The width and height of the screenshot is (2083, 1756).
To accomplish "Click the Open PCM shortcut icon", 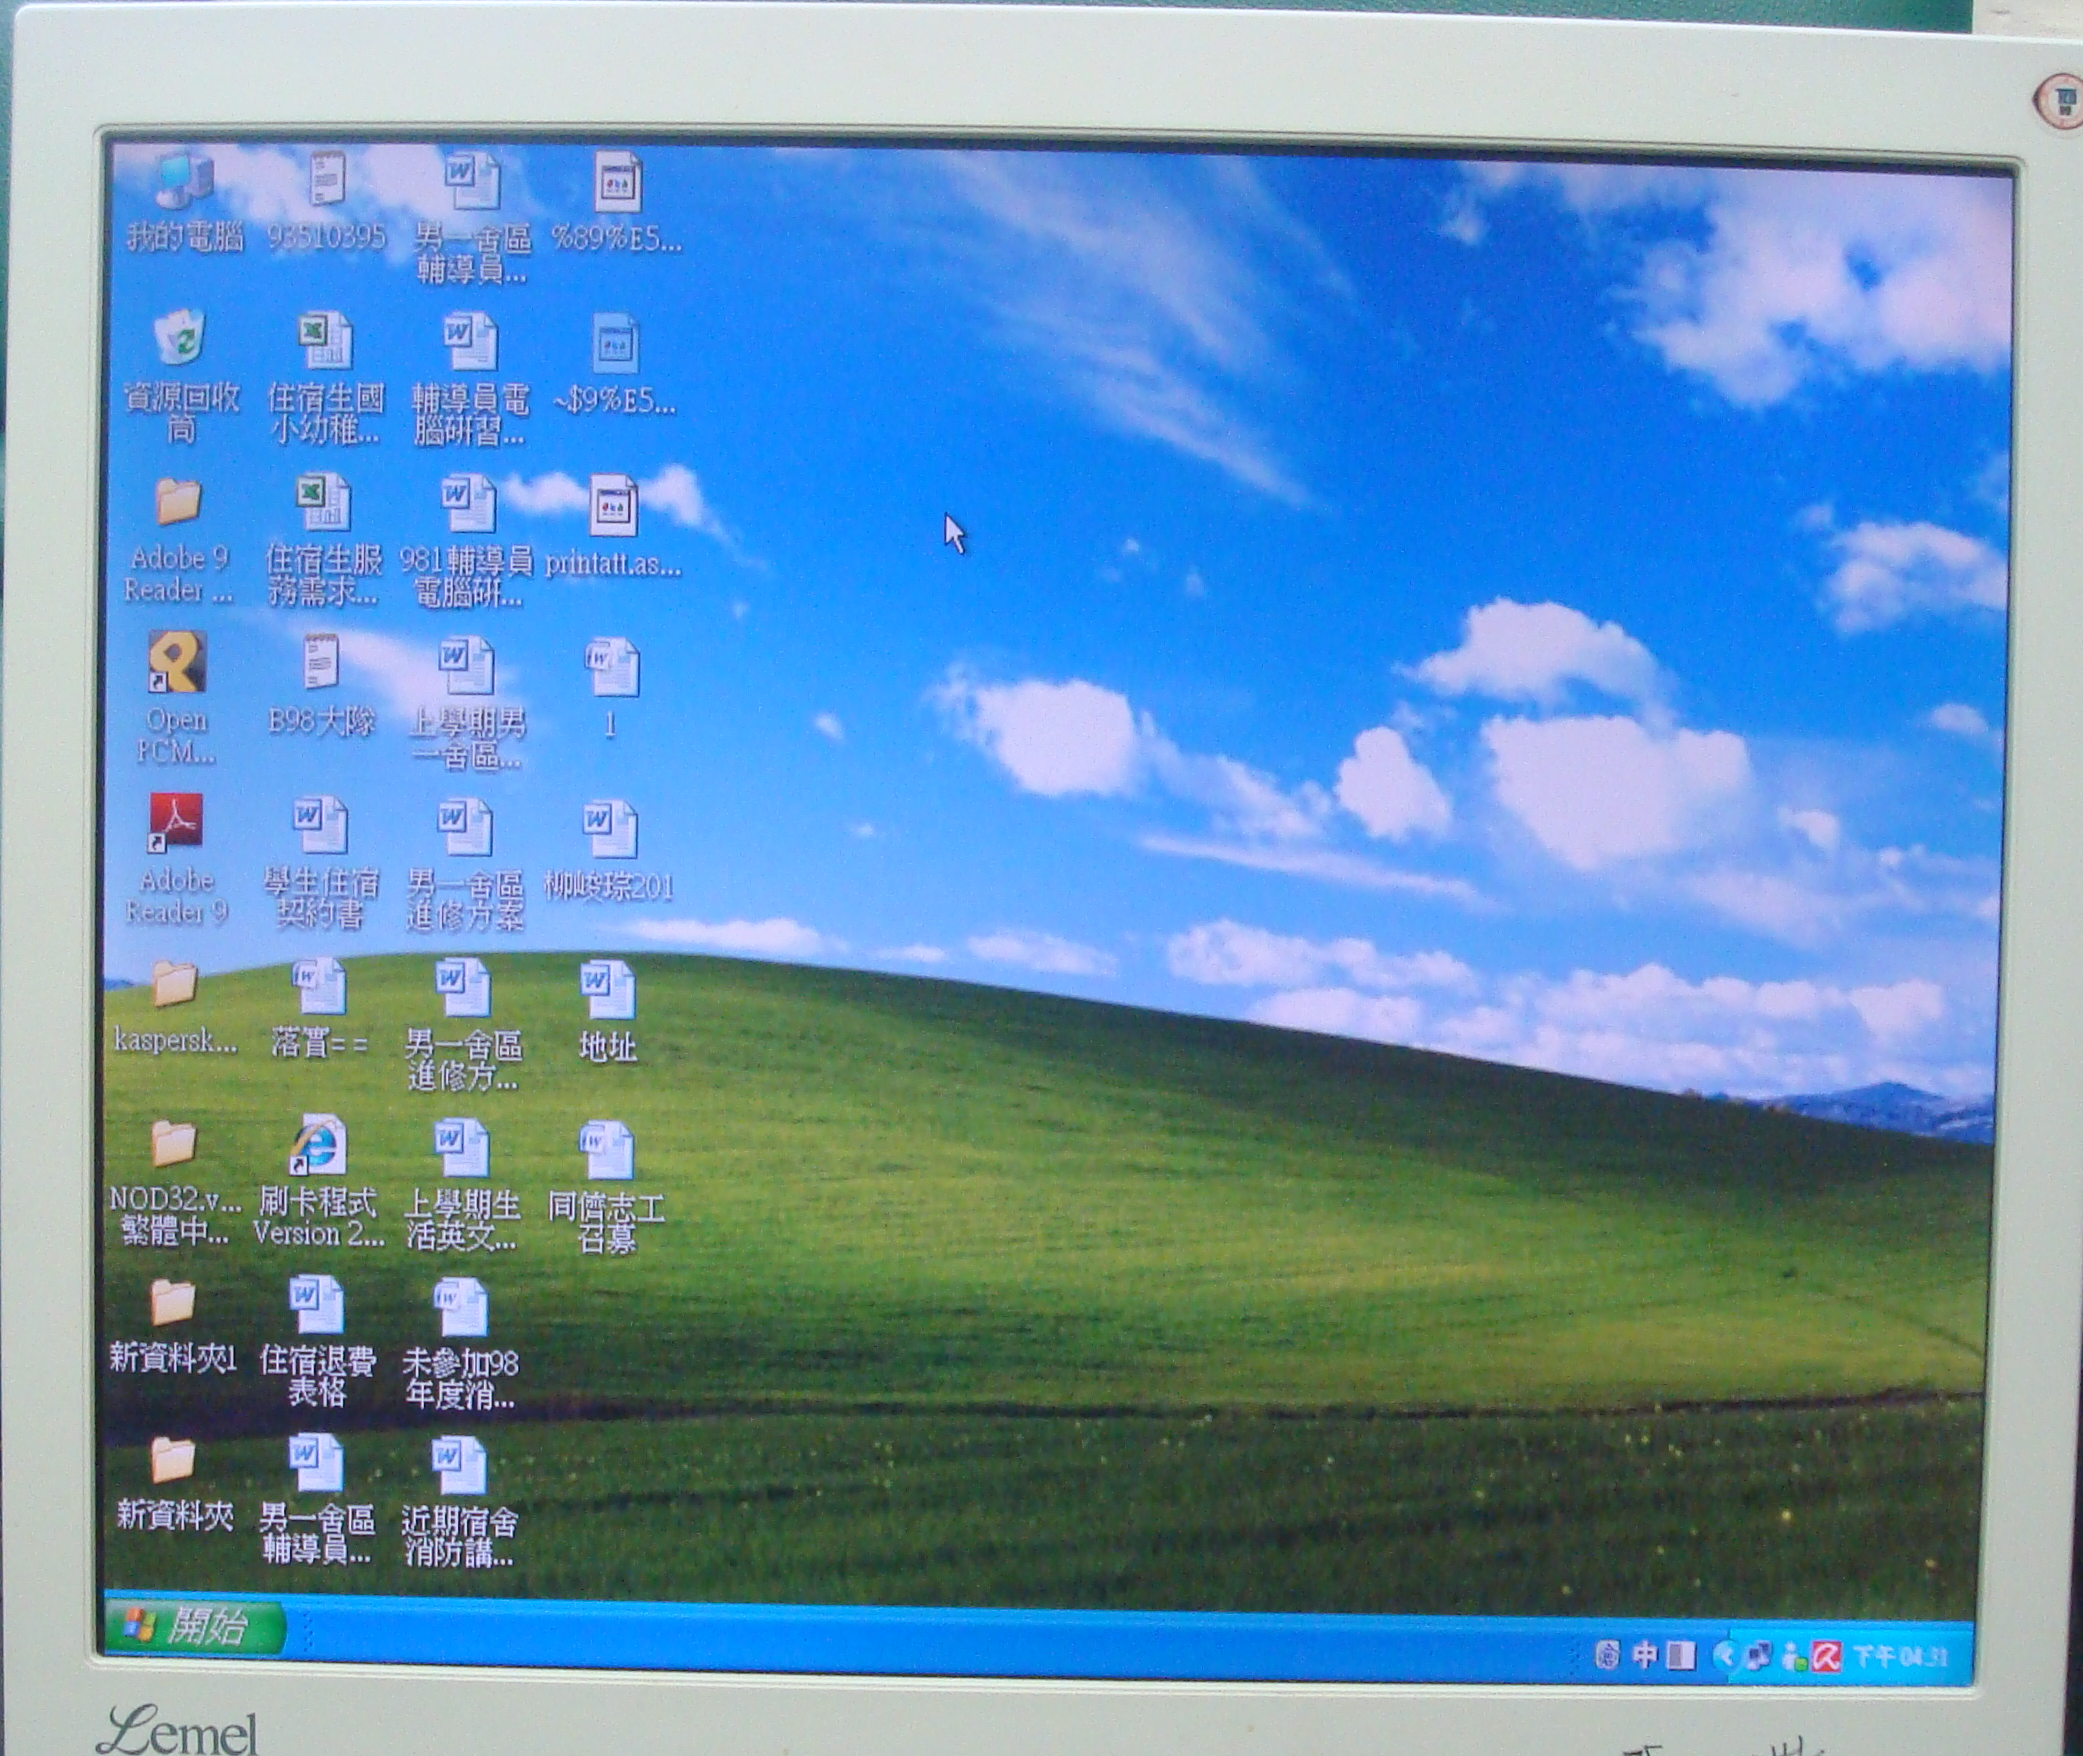I will (x=177, y=663).
